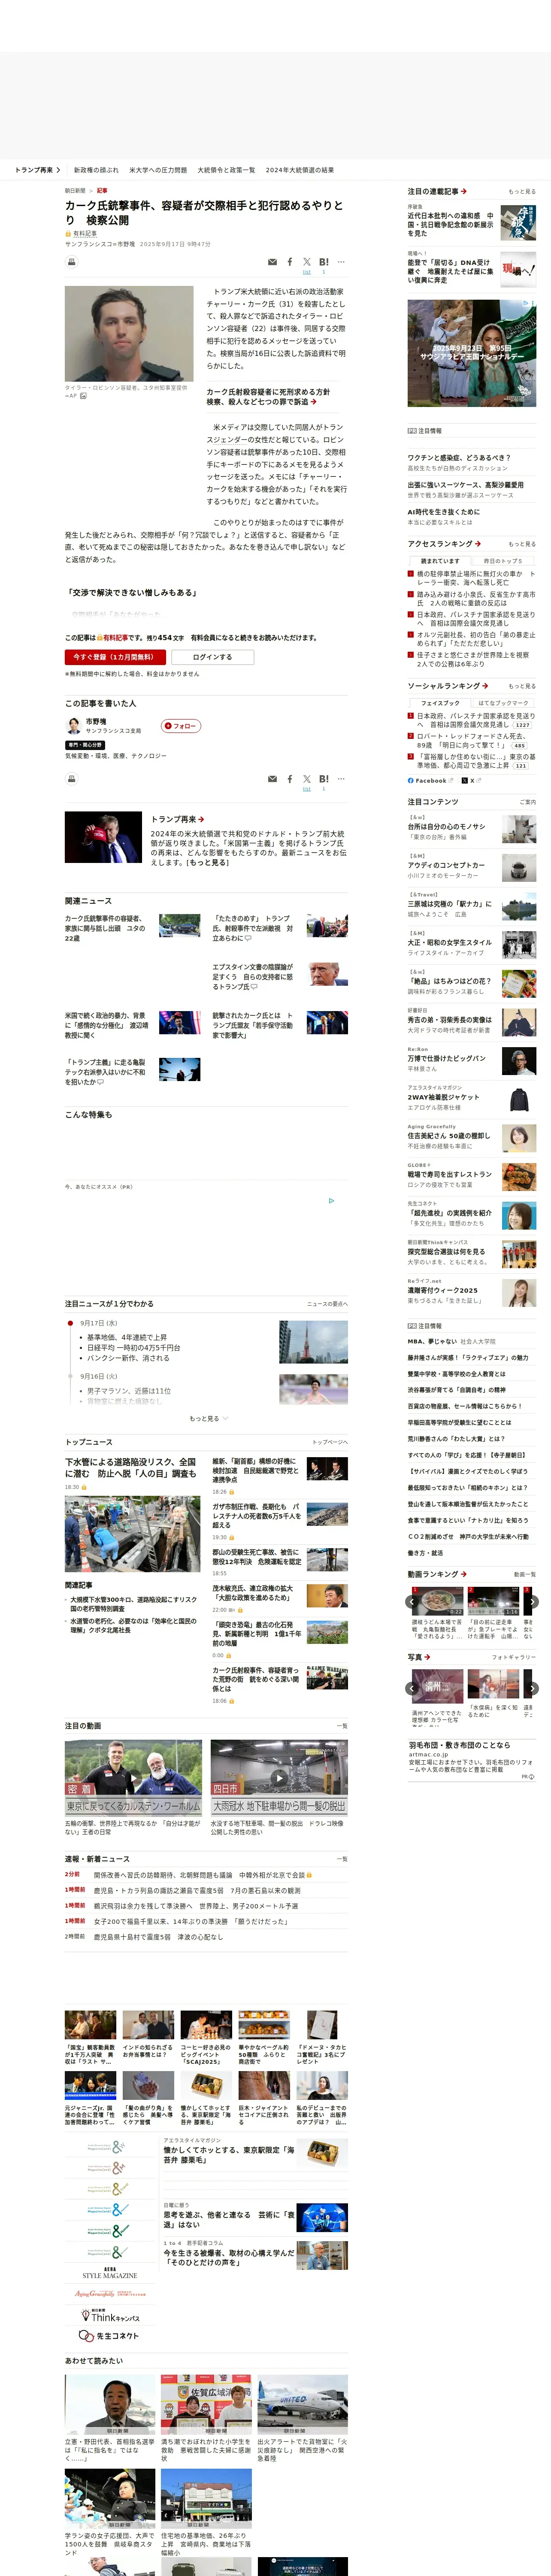The height and width of the screenshot is (2576, 551).
Task: Open ニュースの要点へ link
Action: (327, 1304)
